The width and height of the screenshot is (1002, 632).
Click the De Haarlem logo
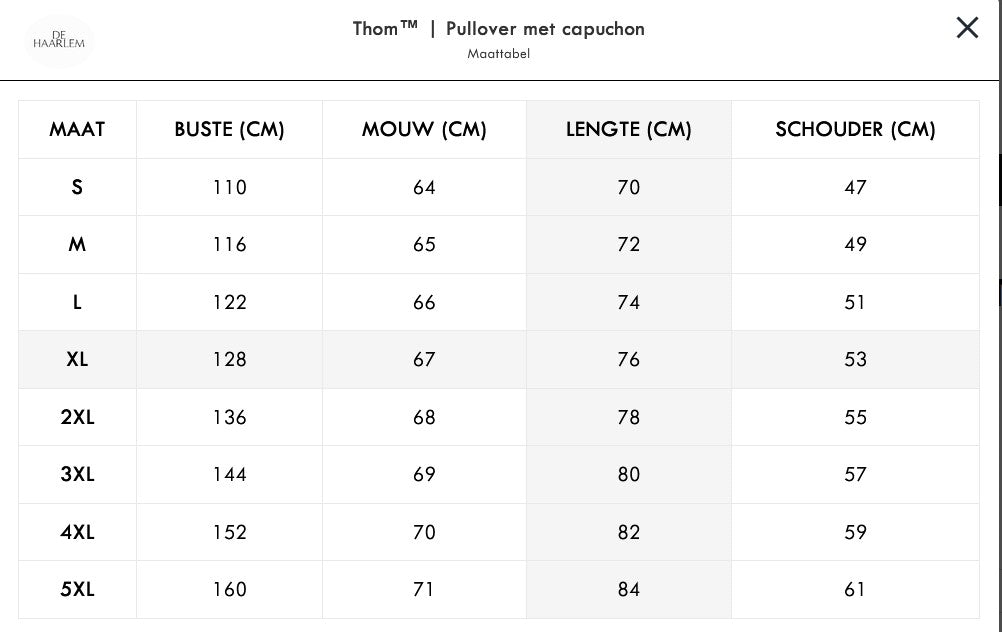(59, 42)
